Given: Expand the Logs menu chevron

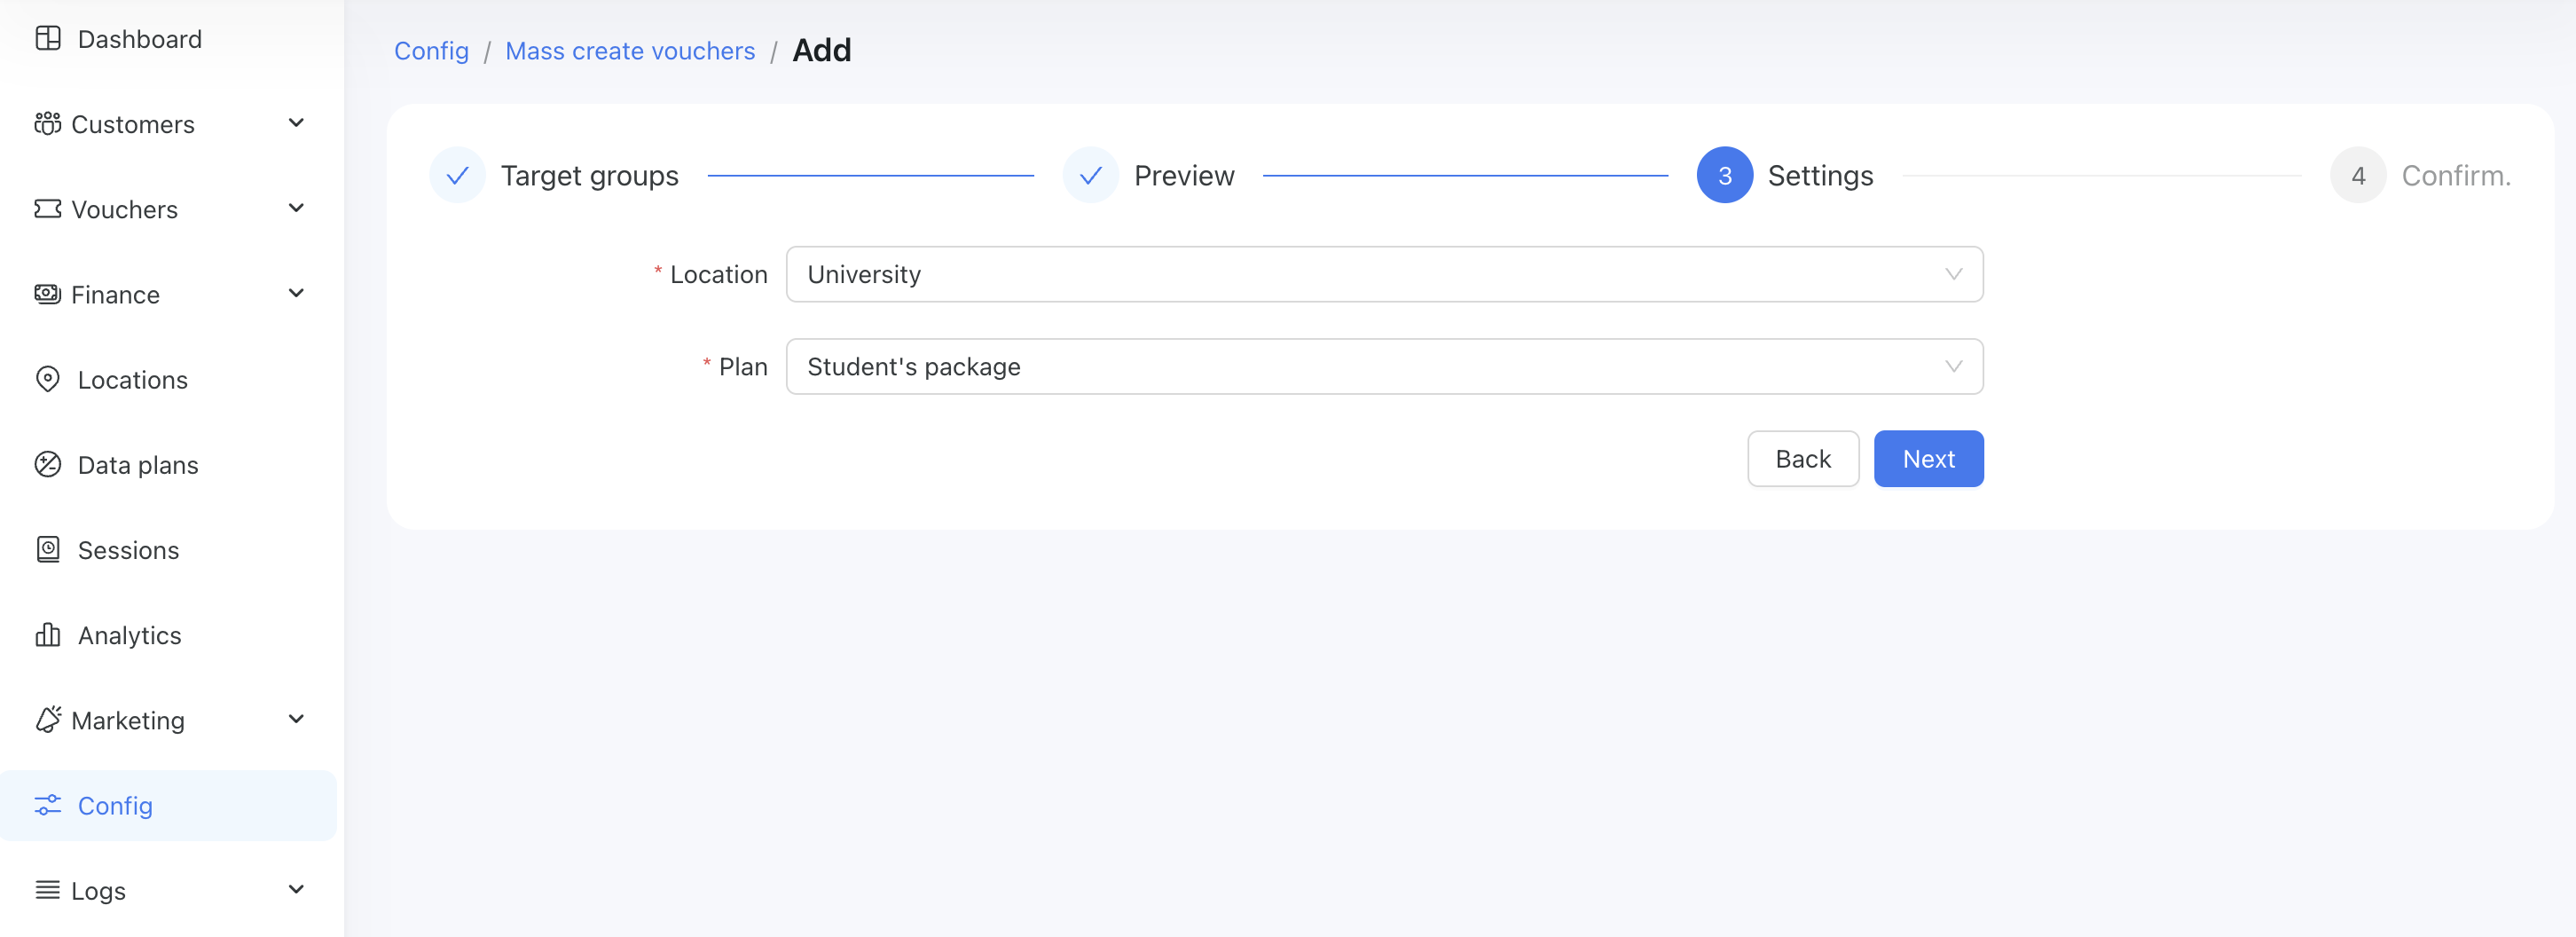Looking at the screenshot, I should [296, 889].
